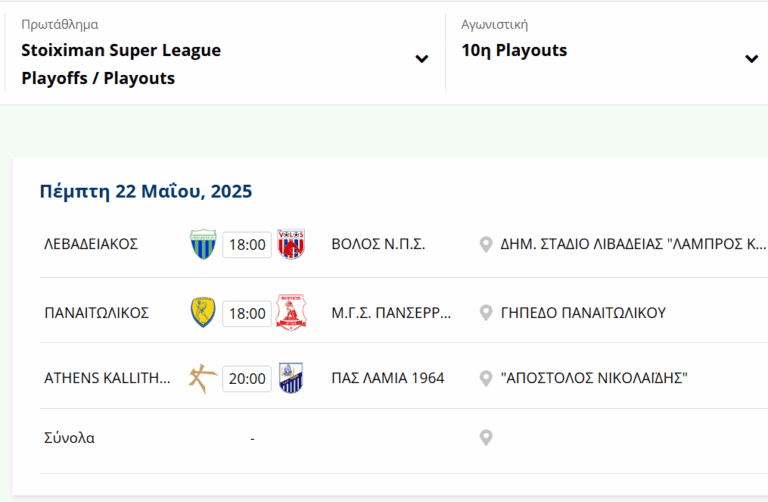Click the location pin for Panaitolikos ground

pos(486,312)
